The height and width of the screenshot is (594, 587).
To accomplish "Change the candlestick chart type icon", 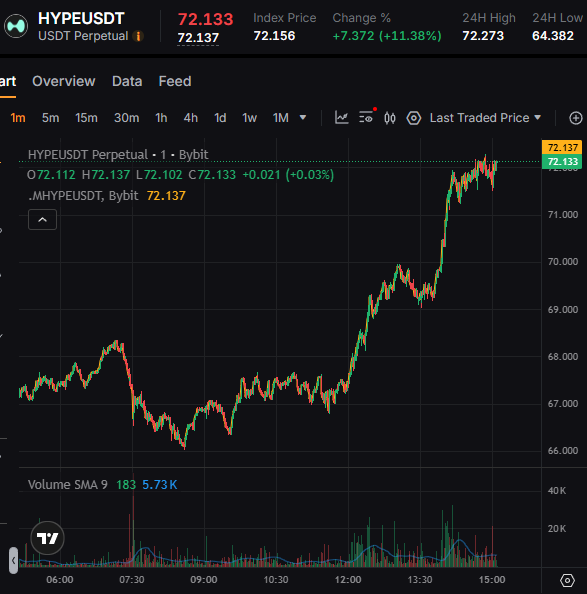I will pyautogui.click(x=390, y=118).
